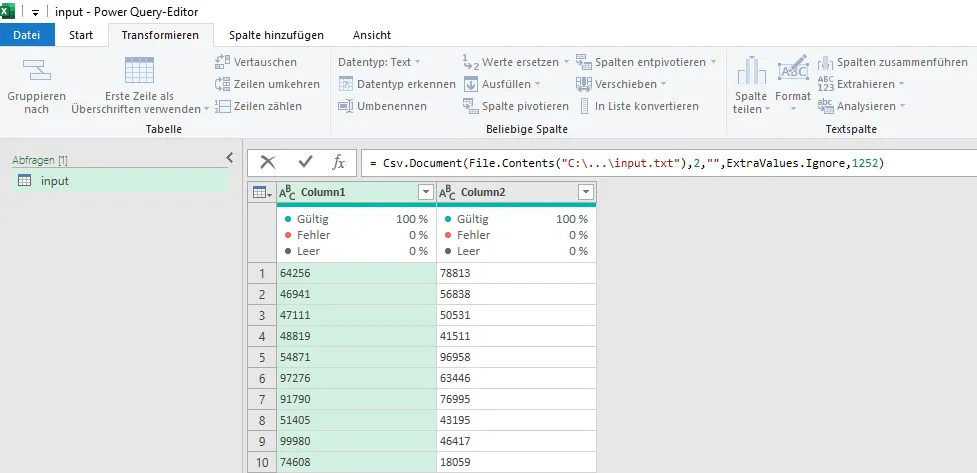The image size is (977, 473).
Task: Select the Transformieren tab
Action: click(160, 35)
